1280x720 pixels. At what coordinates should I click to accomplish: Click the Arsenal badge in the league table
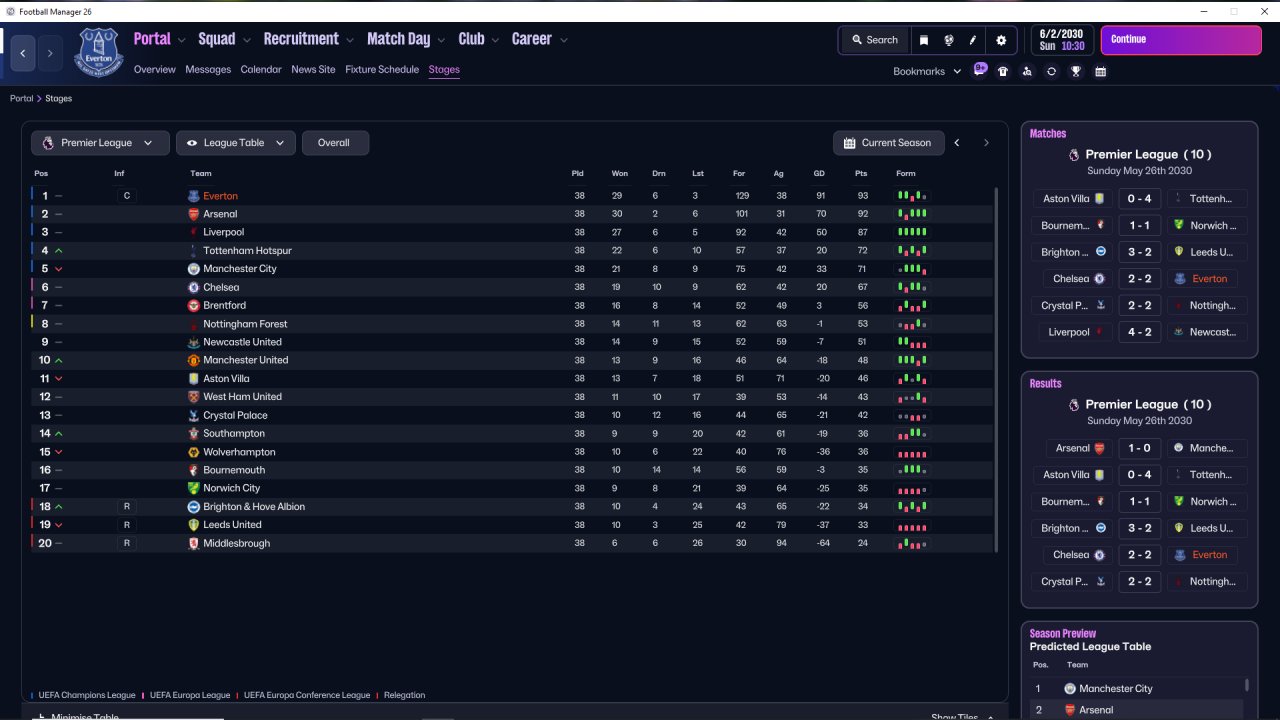click(194, 214)
